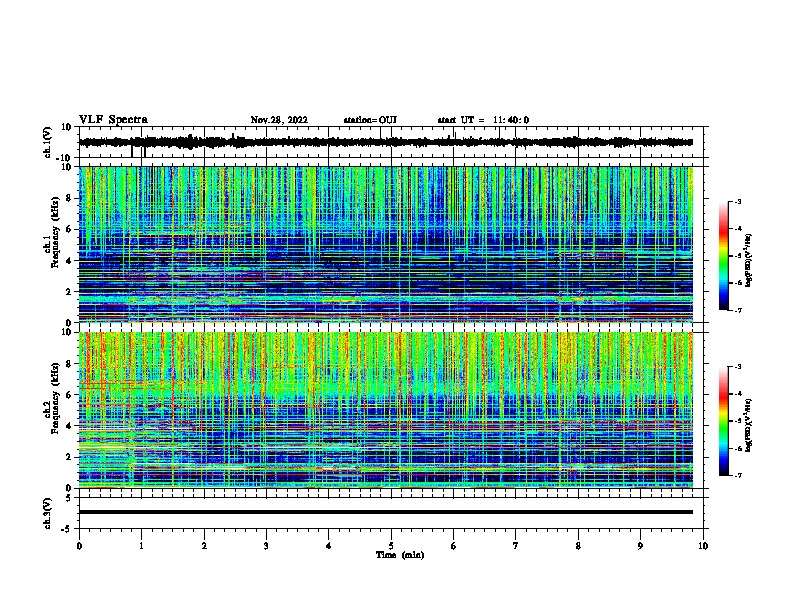Image resolution: width=792 pixels, height=612 pixels.
Task: Click the time axis tick label "6"
Action: pyautogui.click(x=454, y=546)
